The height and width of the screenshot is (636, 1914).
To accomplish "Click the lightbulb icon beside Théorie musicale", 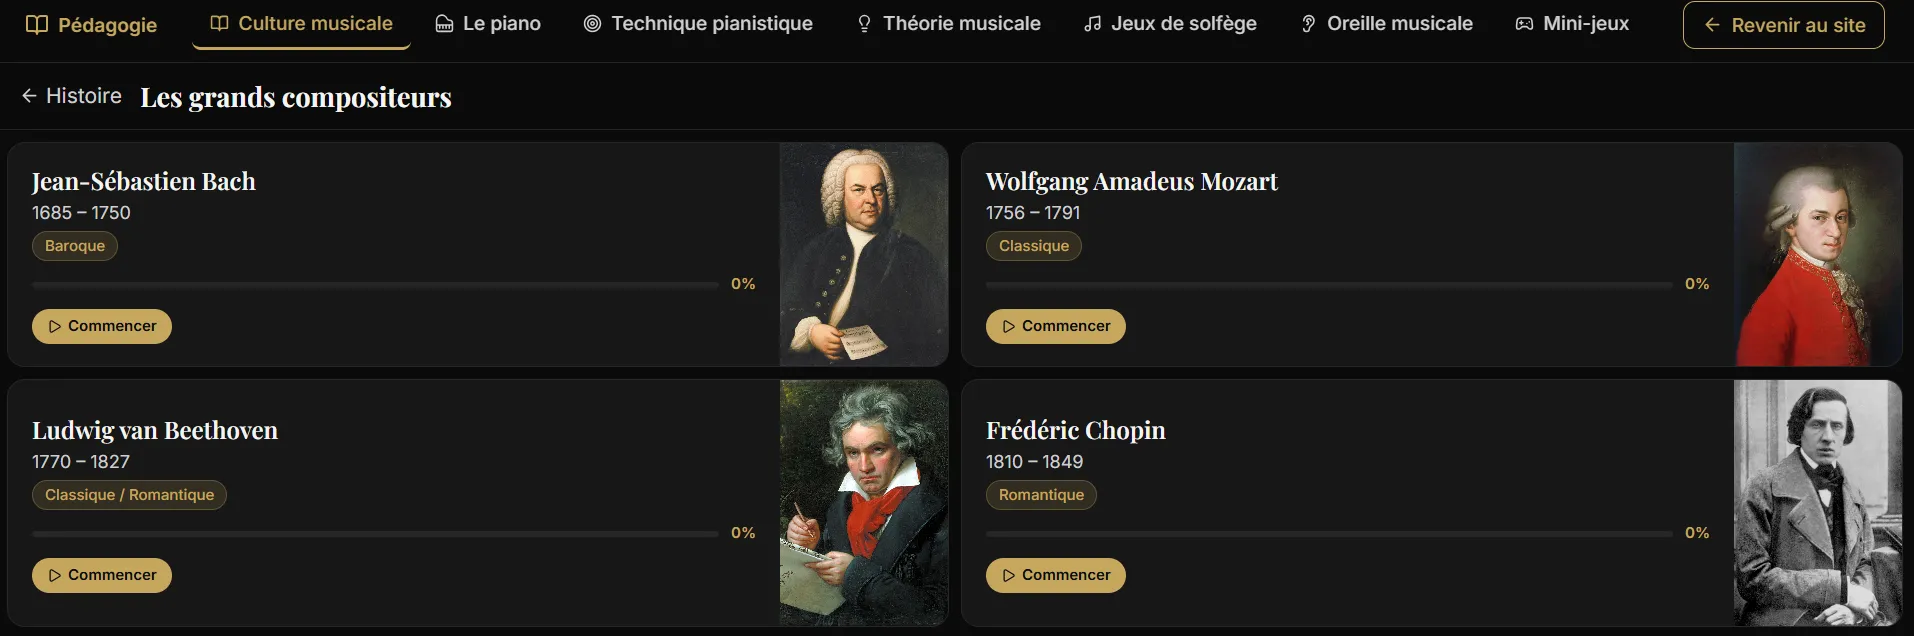I will click(862, 23).
